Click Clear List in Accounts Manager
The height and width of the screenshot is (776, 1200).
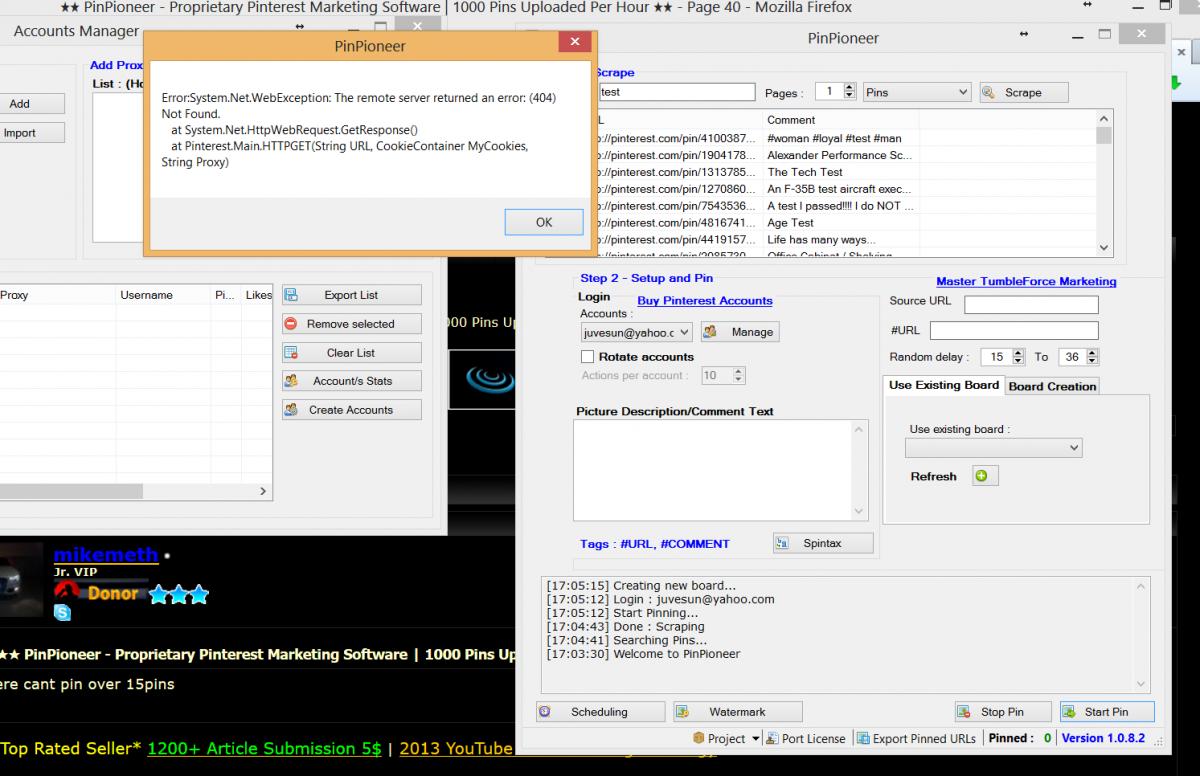[x=352, y=353]
